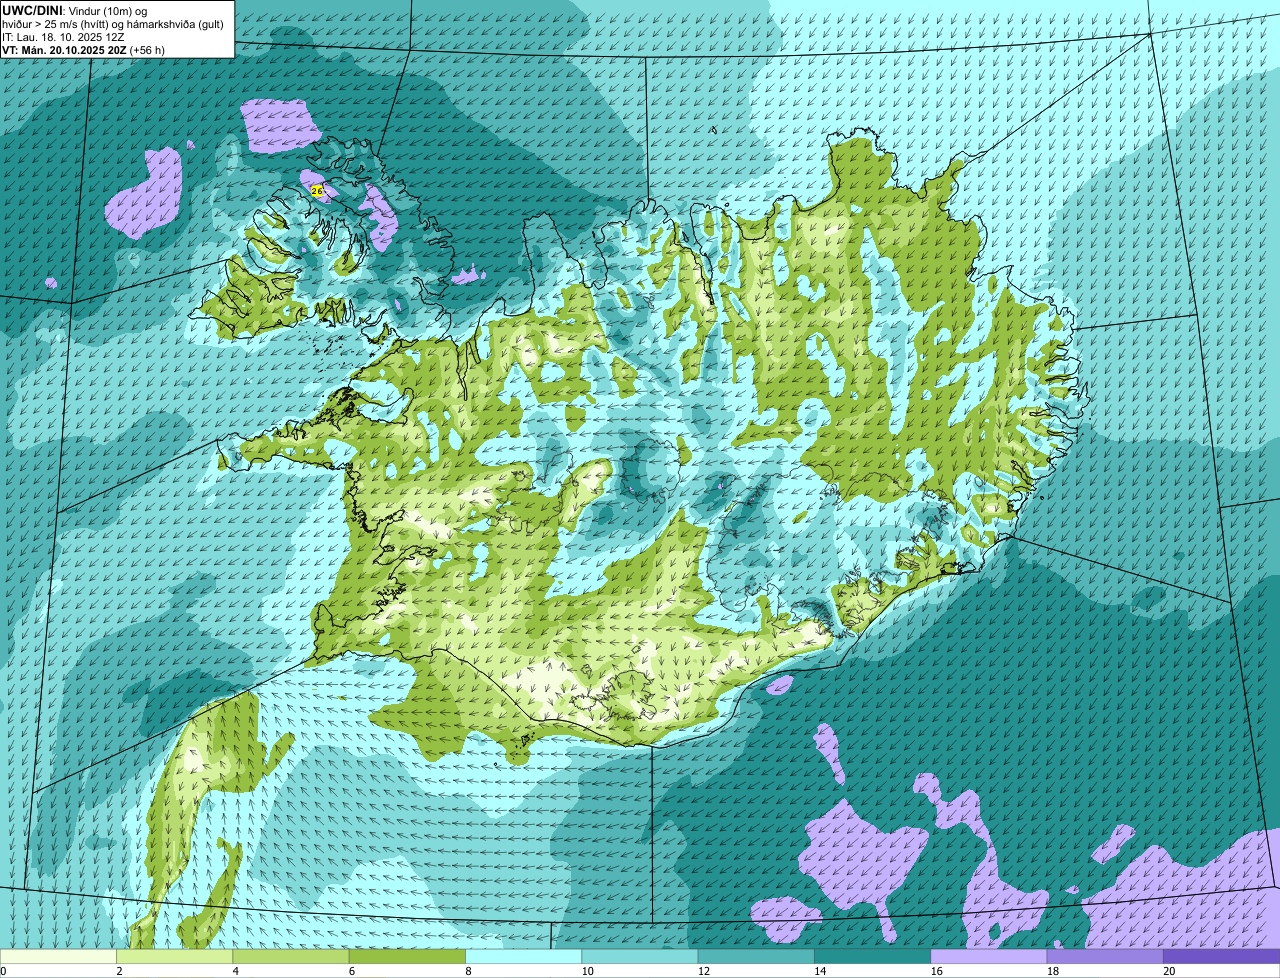Choose the light teal 10–12 legend swatch
The width and height of the screenshot is (1280, 978).
point(640,957)
